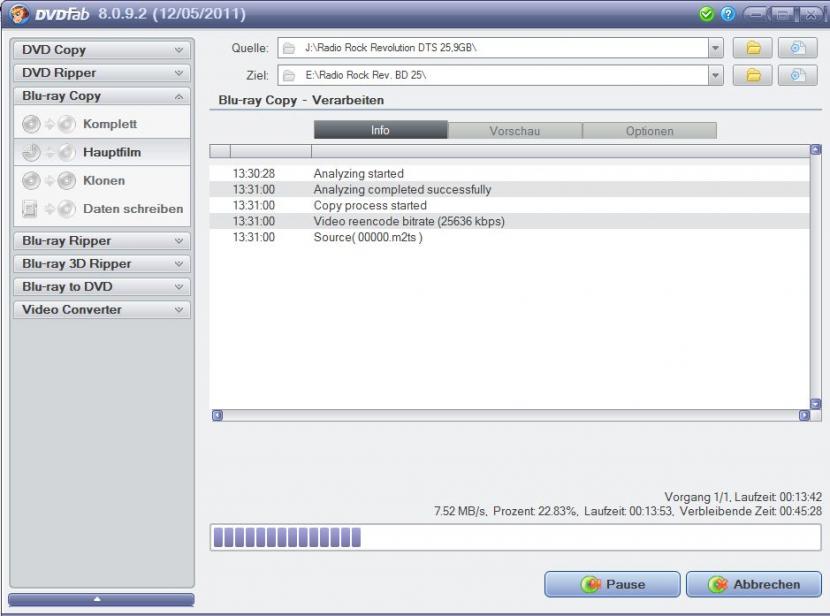
Task: Select Komplett copy mode
Action: click(102, 124)
